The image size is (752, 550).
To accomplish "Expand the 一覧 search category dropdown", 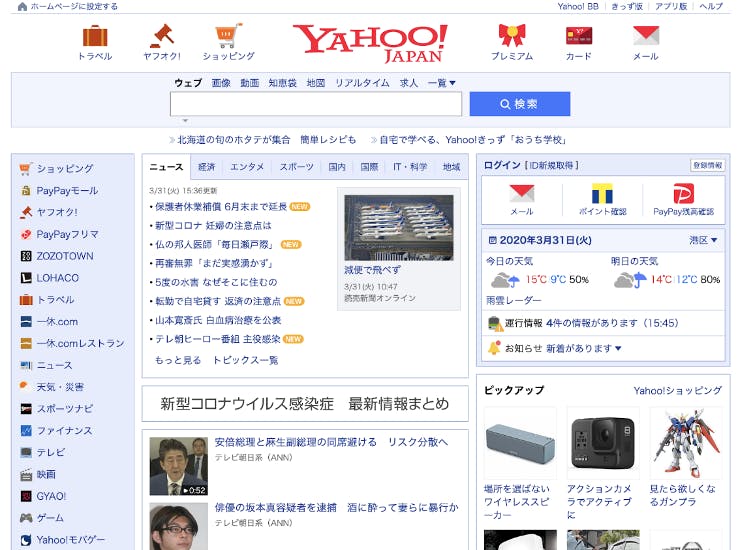I will [x=441, y=83].
